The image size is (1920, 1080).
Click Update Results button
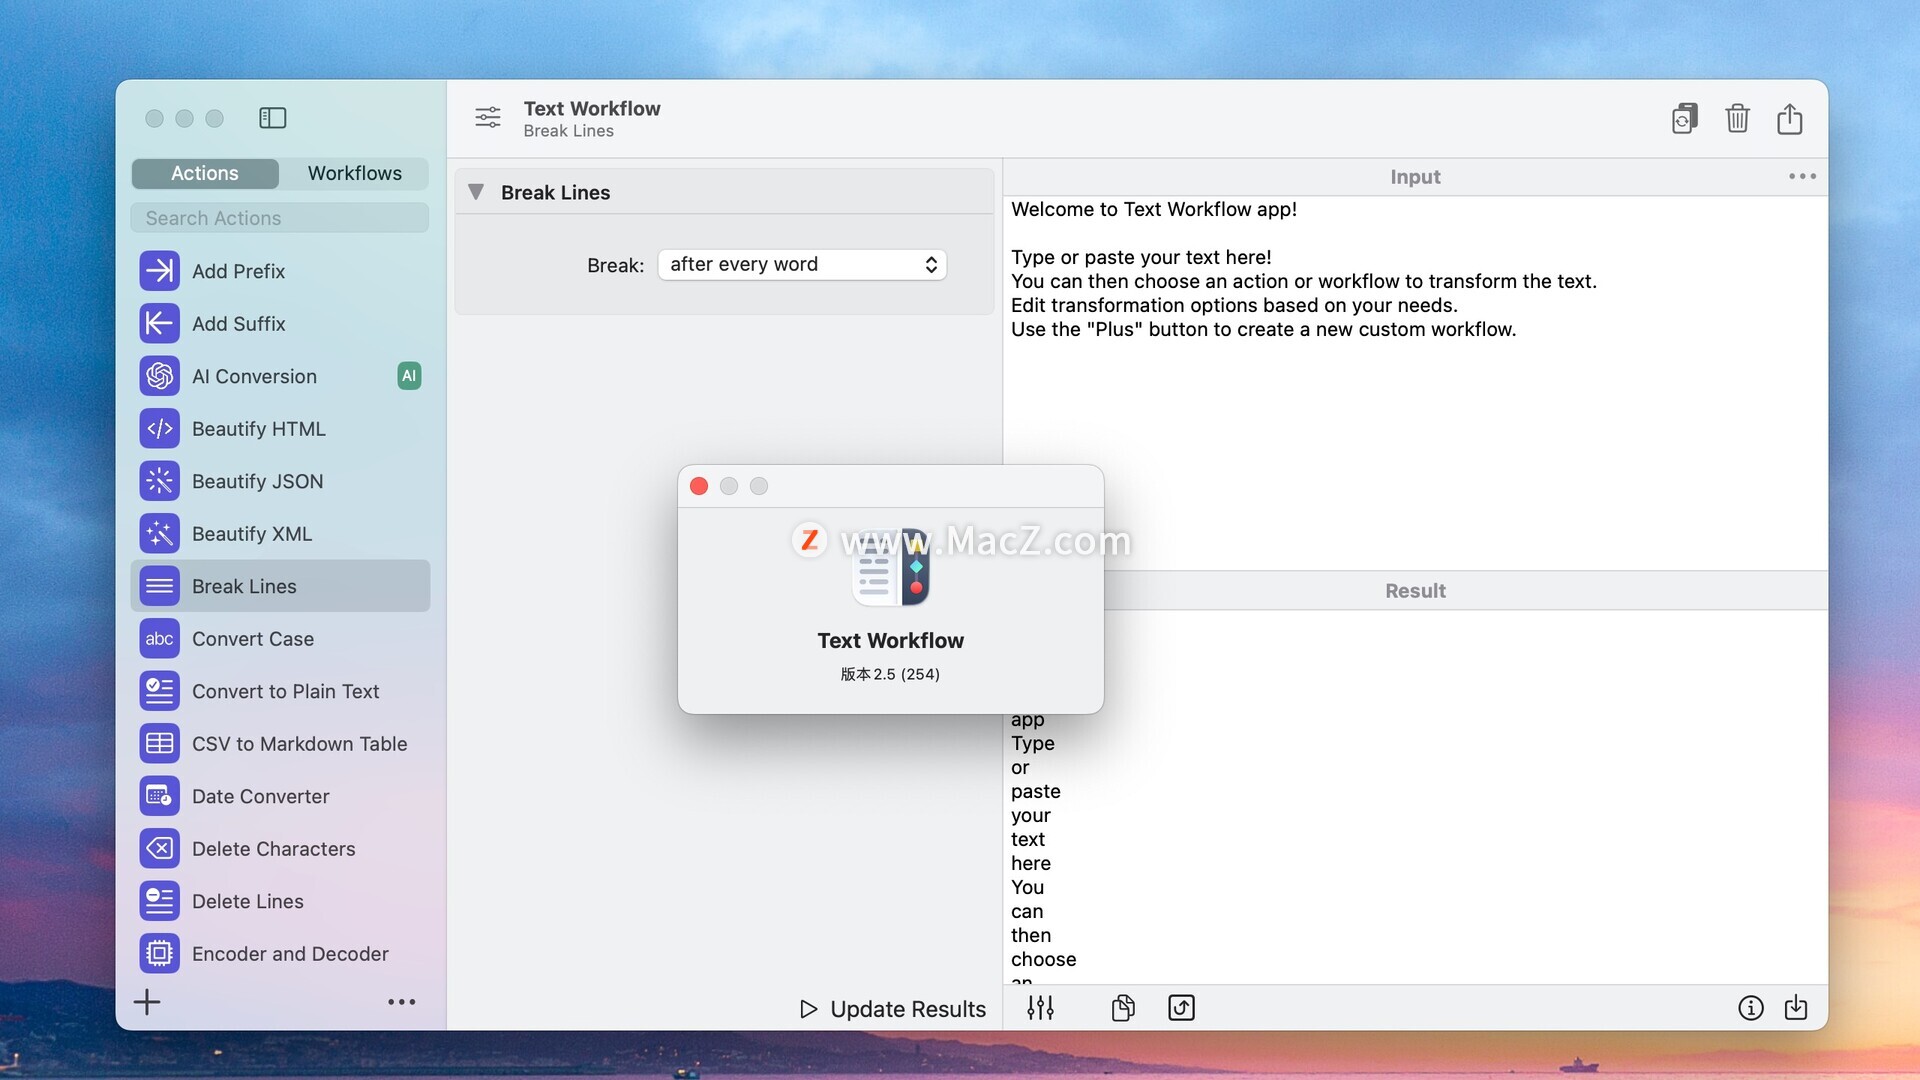893,1009
